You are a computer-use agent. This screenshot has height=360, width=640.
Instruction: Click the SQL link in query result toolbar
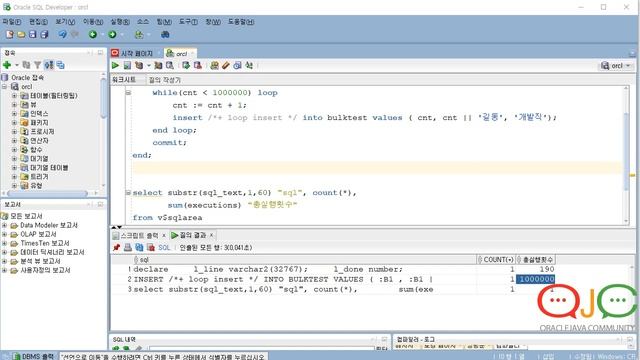pyautogui.click(x=164, y=247)
